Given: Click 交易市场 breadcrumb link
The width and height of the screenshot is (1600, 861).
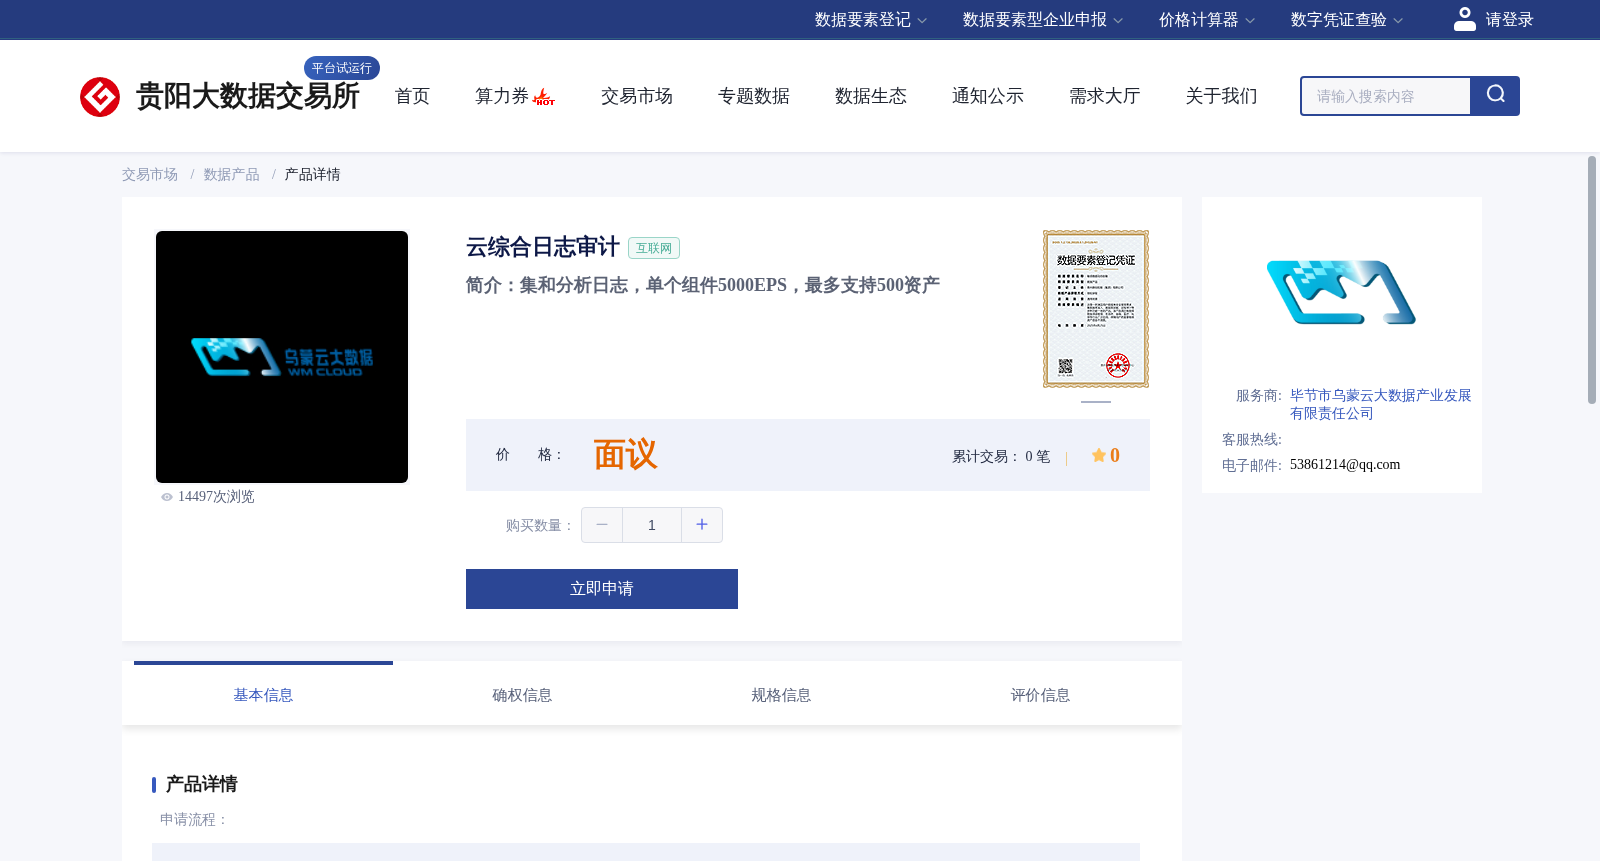Looking at the screenshot, I should tap(150, 175).
